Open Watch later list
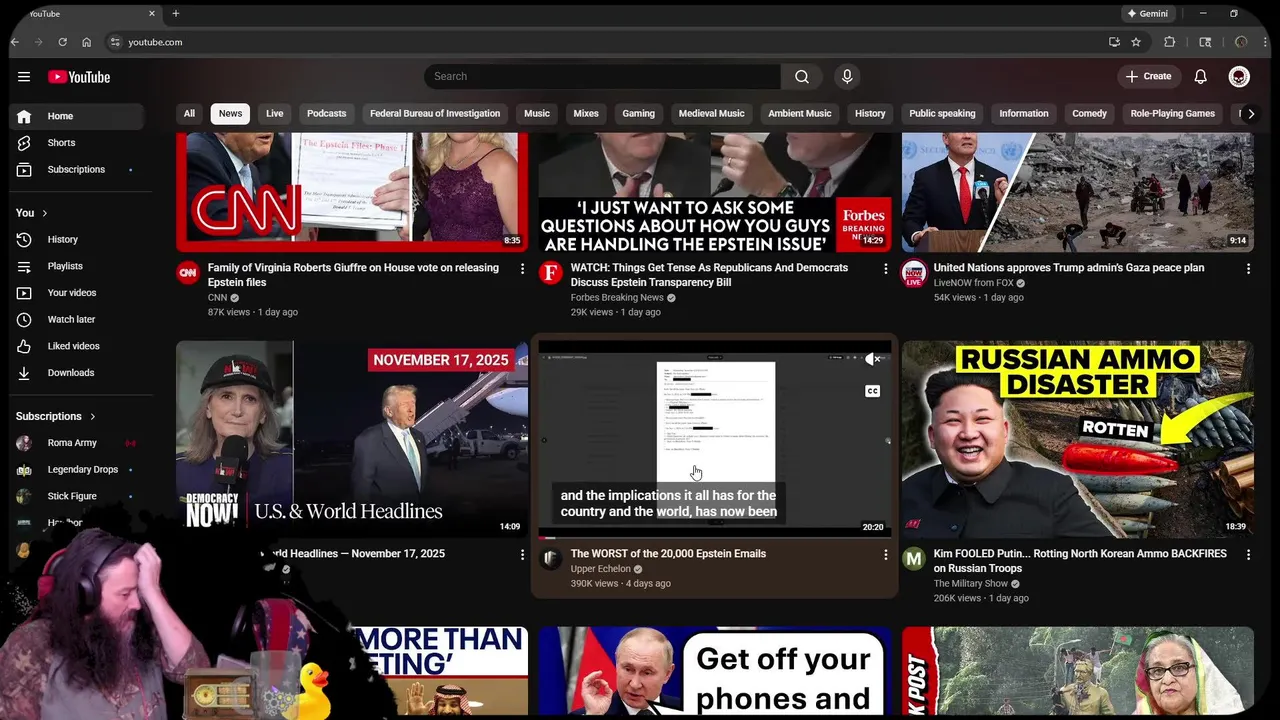Screen dimensions: 1280x720 pos(76,320)
